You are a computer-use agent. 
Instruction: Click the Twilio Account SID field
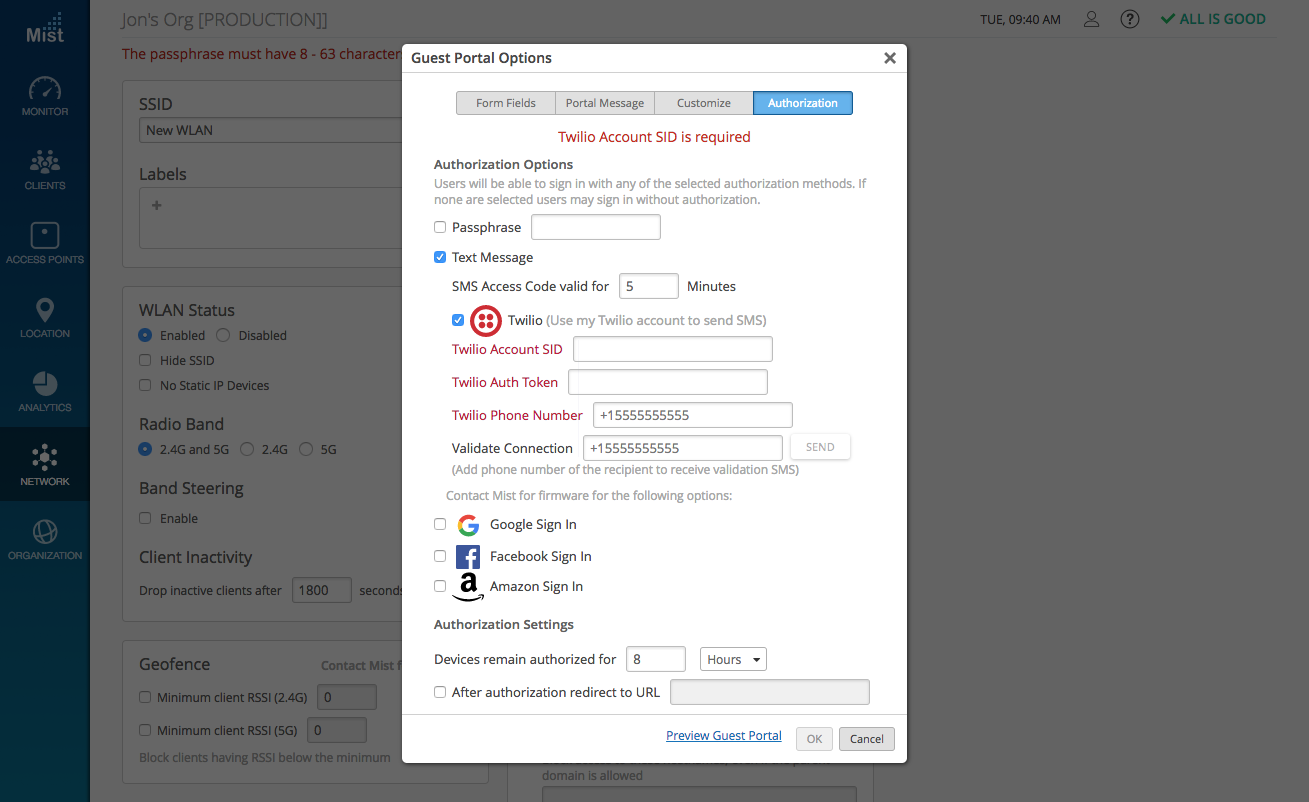(x=672, y=349)
